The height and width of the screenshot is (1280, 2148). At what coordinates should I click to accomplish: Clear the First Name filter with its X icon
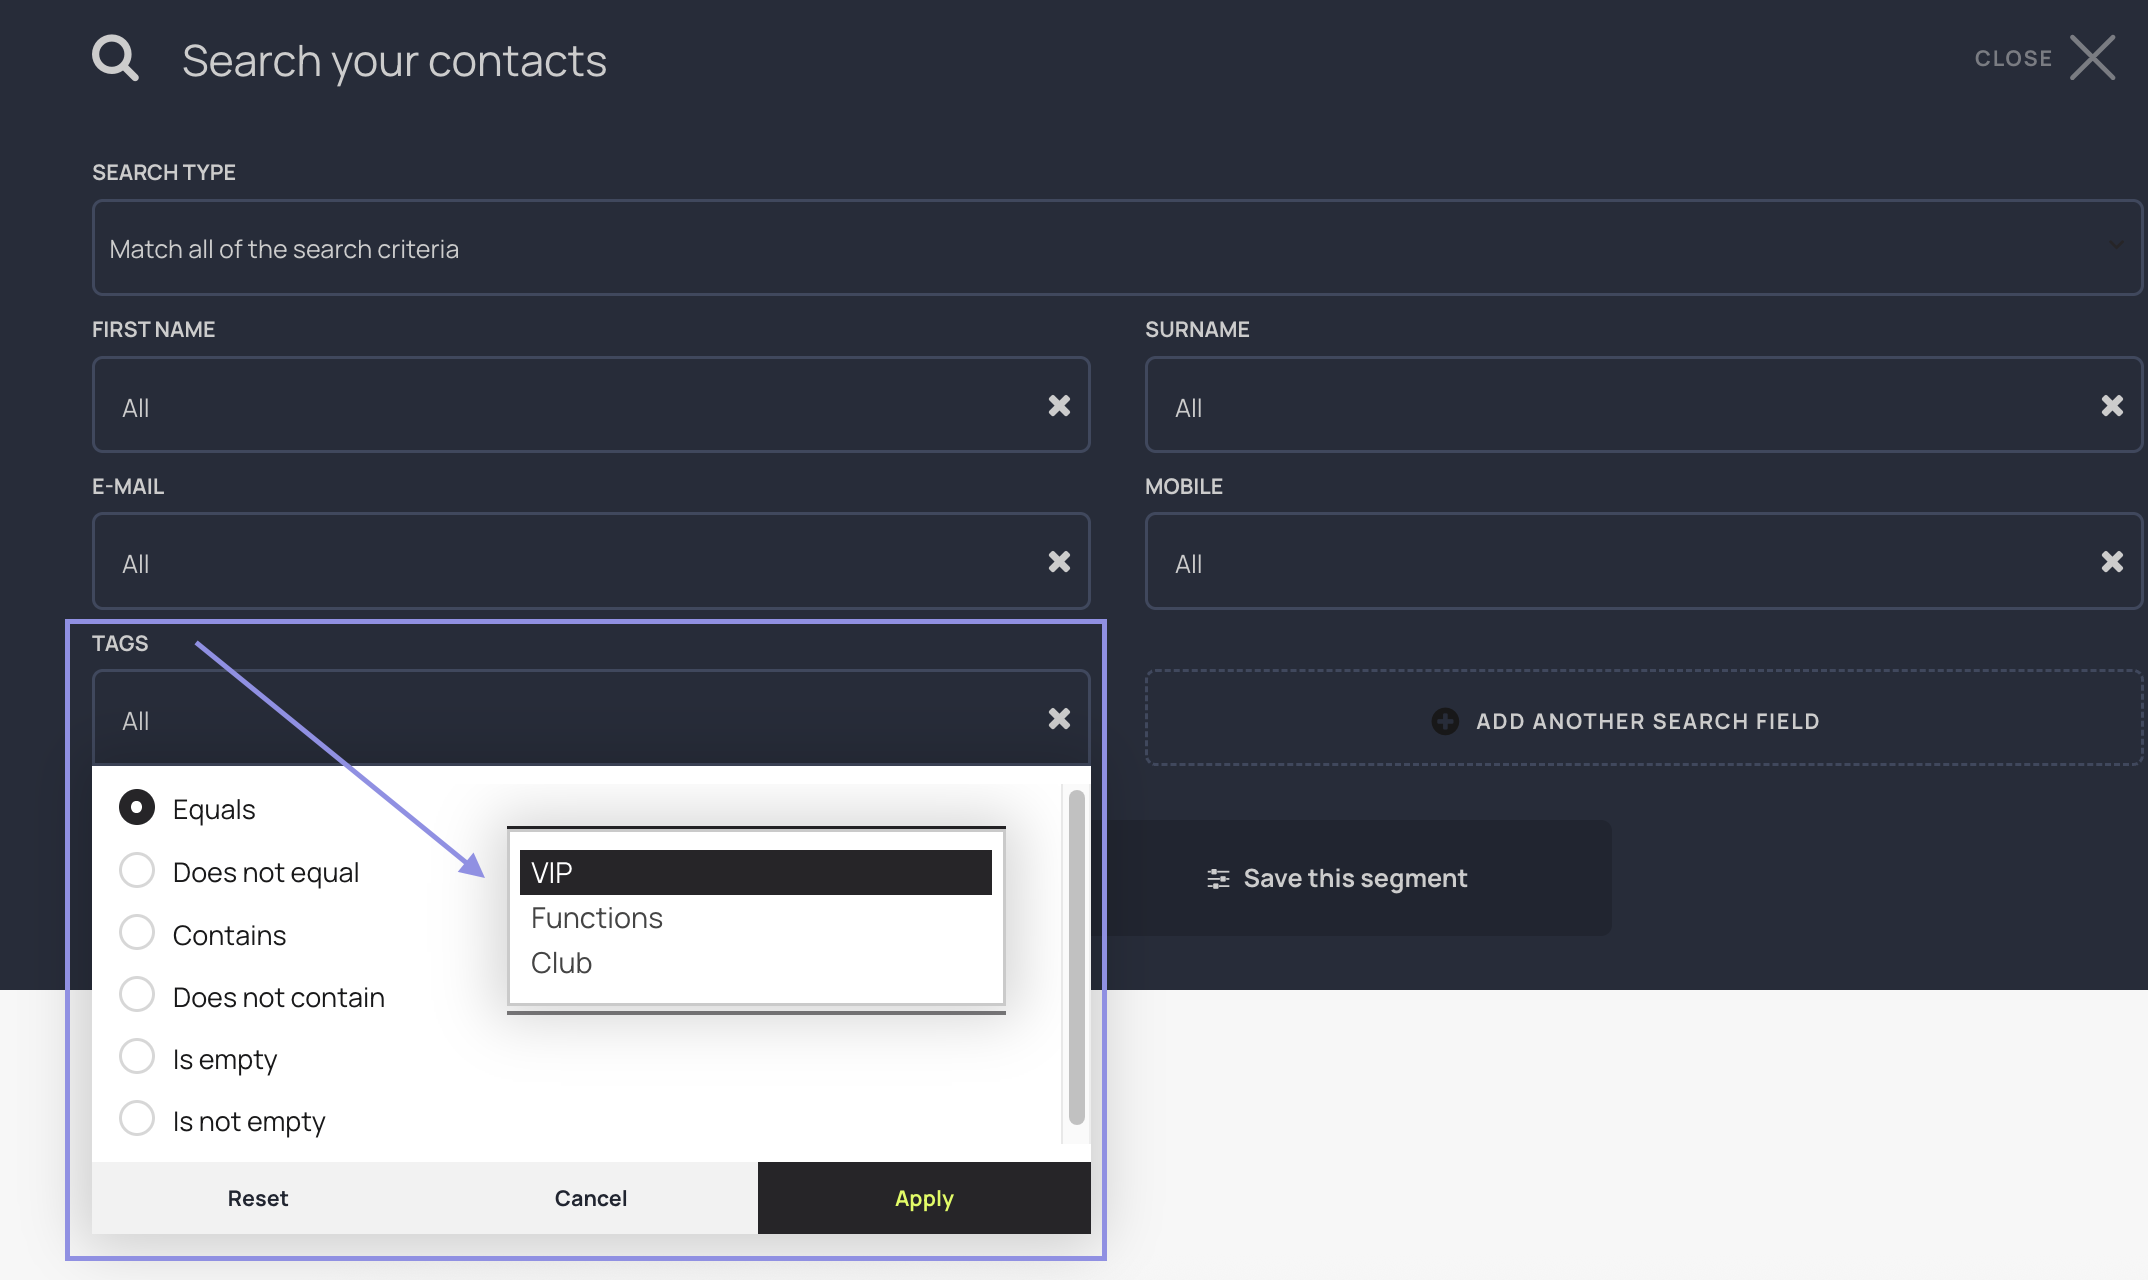pos(1059,405)
